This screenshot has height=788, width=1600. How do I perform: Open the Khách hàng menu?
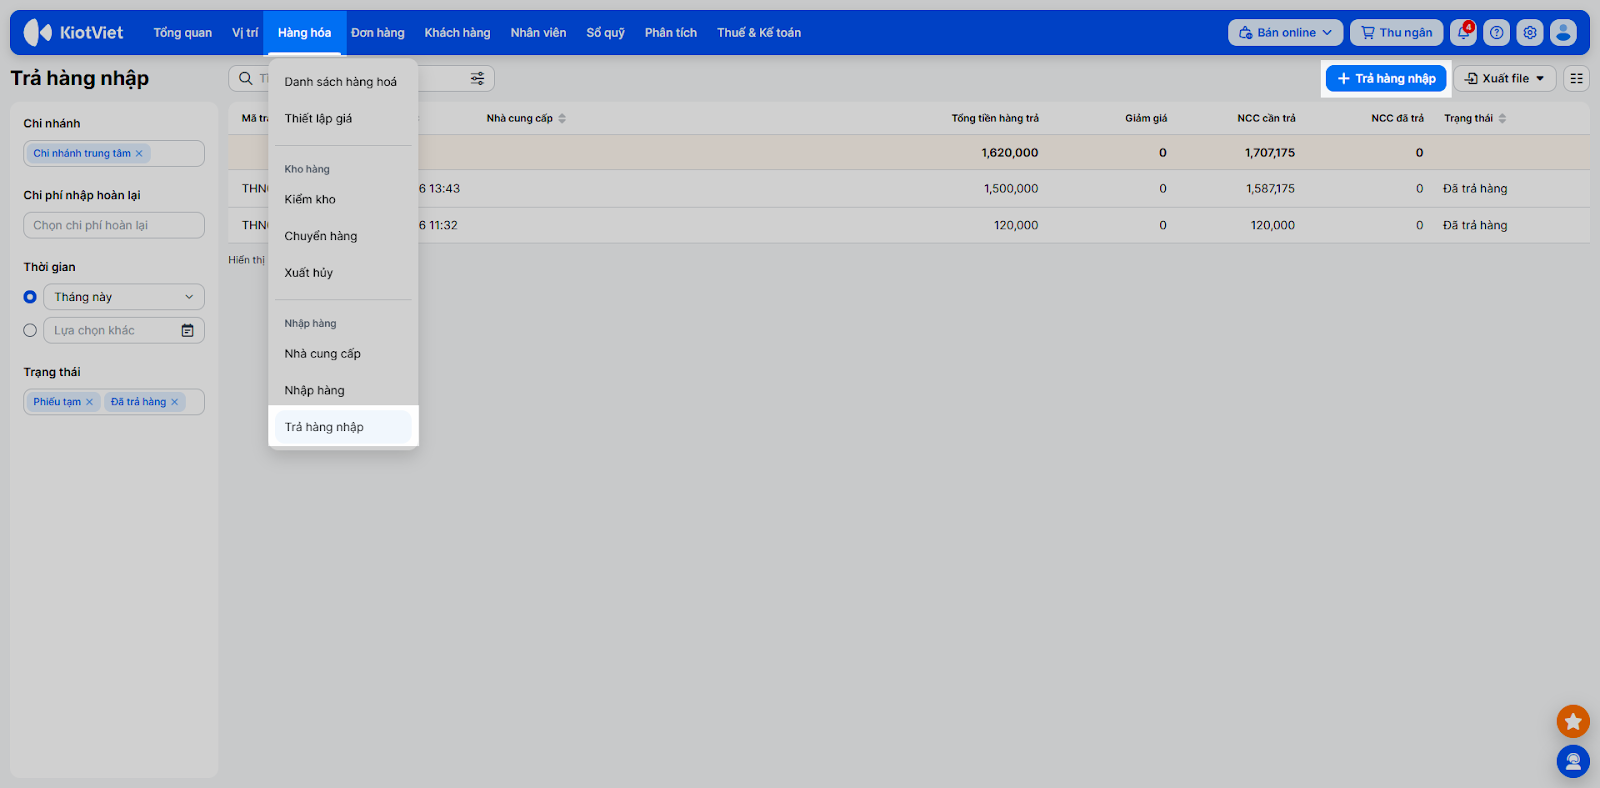(457, 32)
